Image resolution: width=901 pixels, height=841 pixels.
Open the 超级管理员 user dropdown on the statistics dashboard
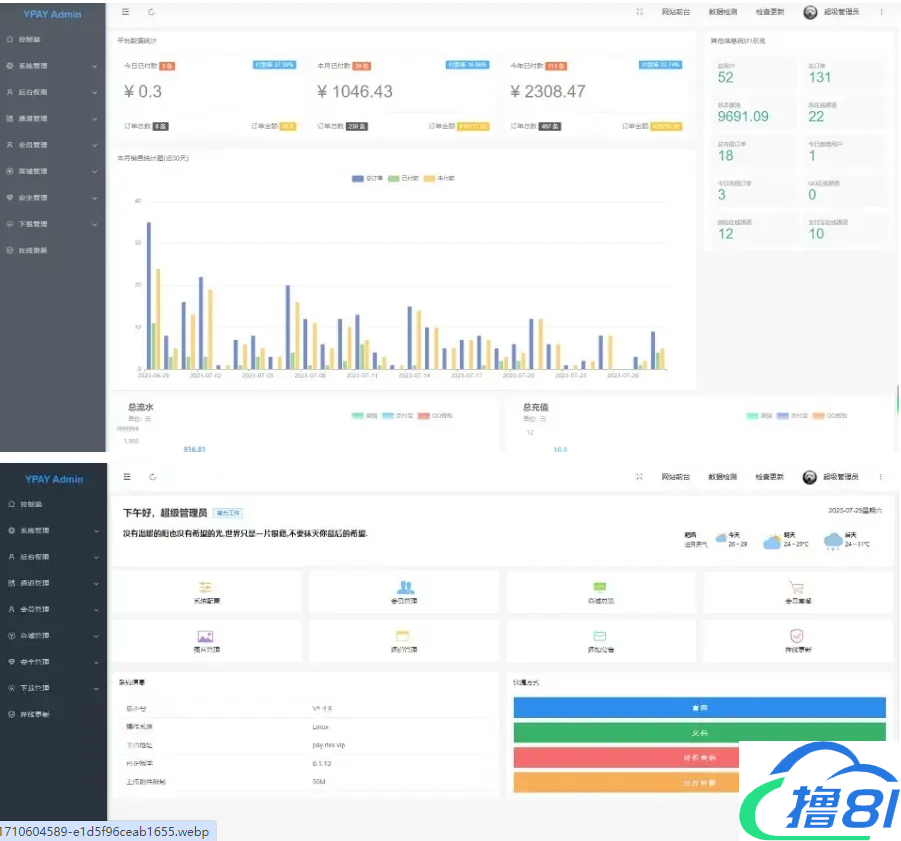[x=831, y=12]
